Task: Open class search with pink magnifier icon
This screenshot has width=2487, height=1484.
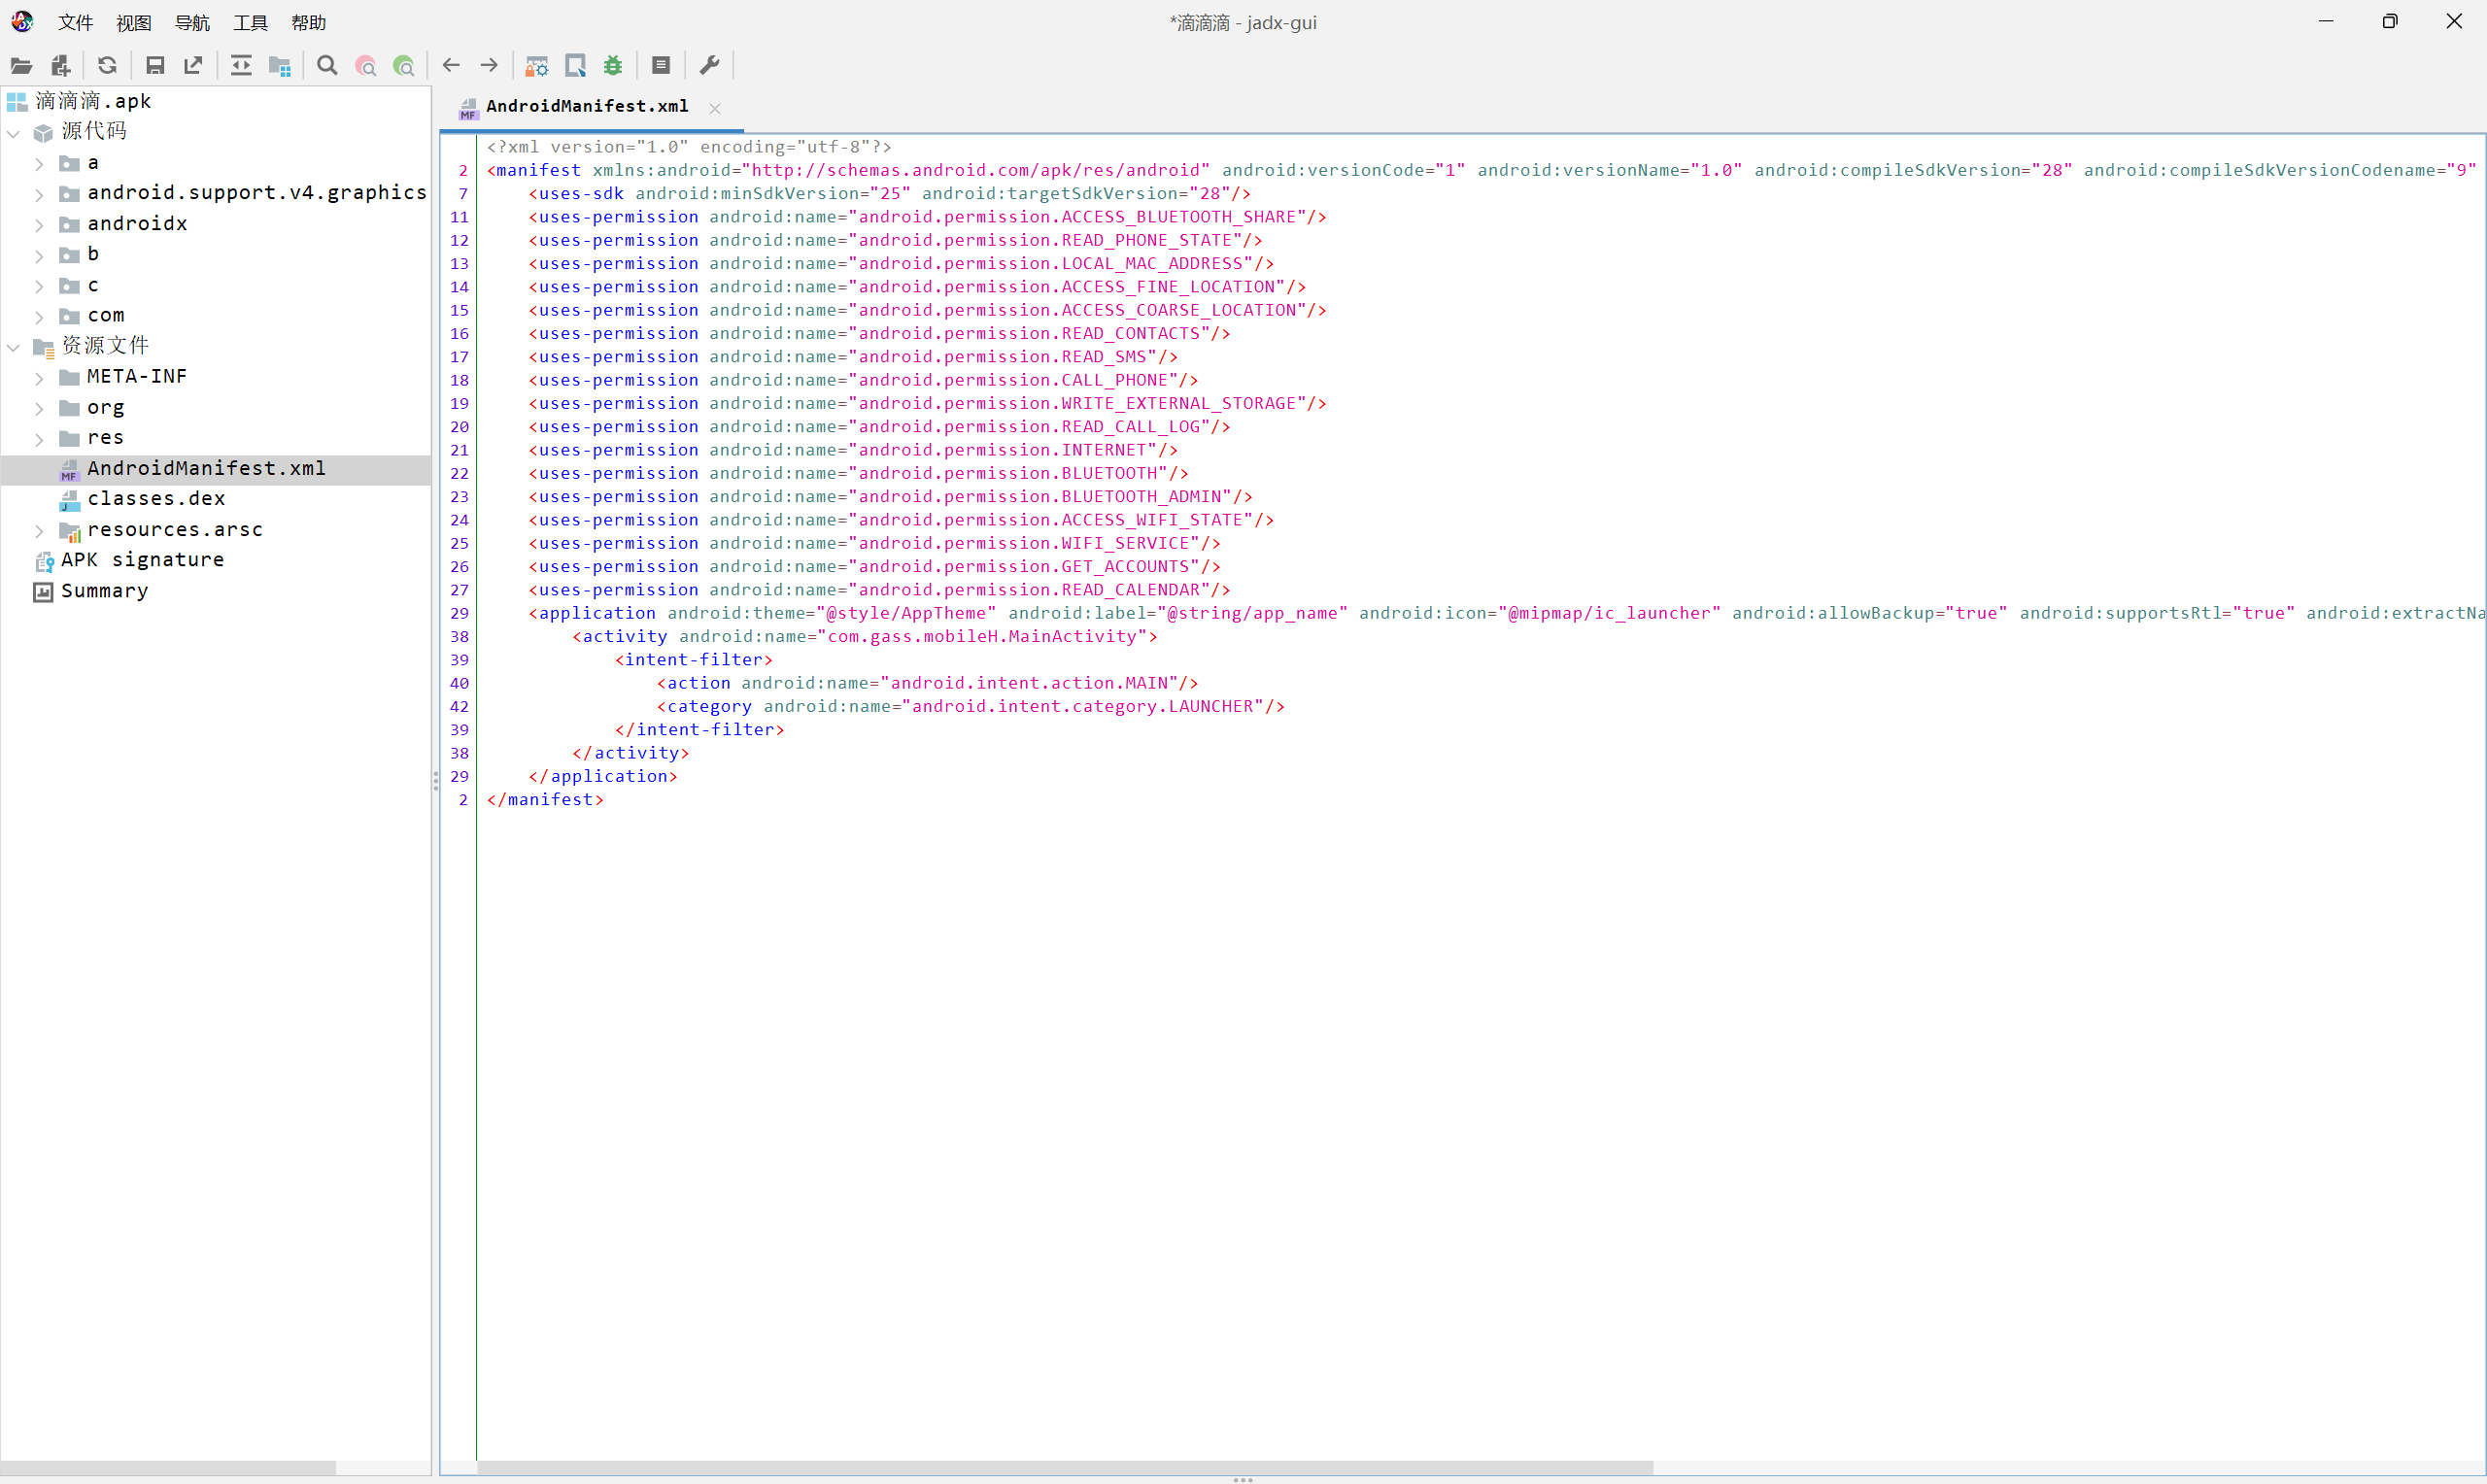Action: [366, 66]
